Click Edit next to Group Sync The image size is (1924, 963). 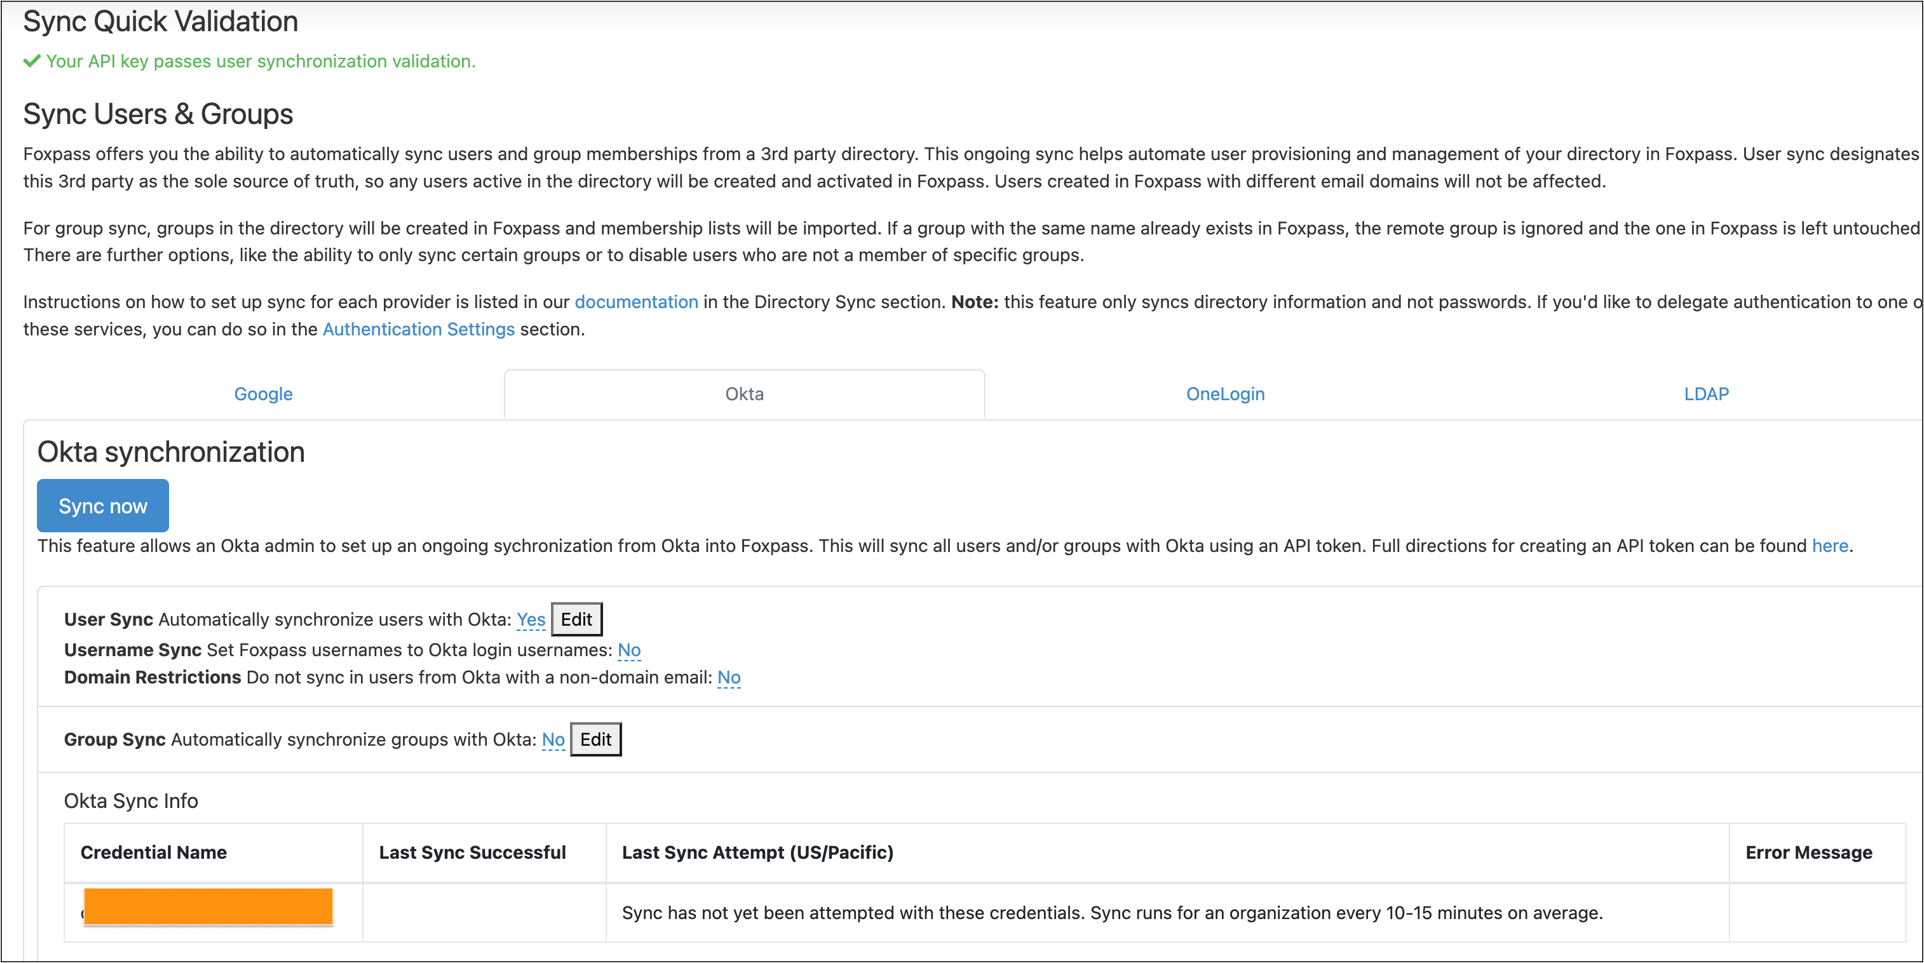(596, 740)
